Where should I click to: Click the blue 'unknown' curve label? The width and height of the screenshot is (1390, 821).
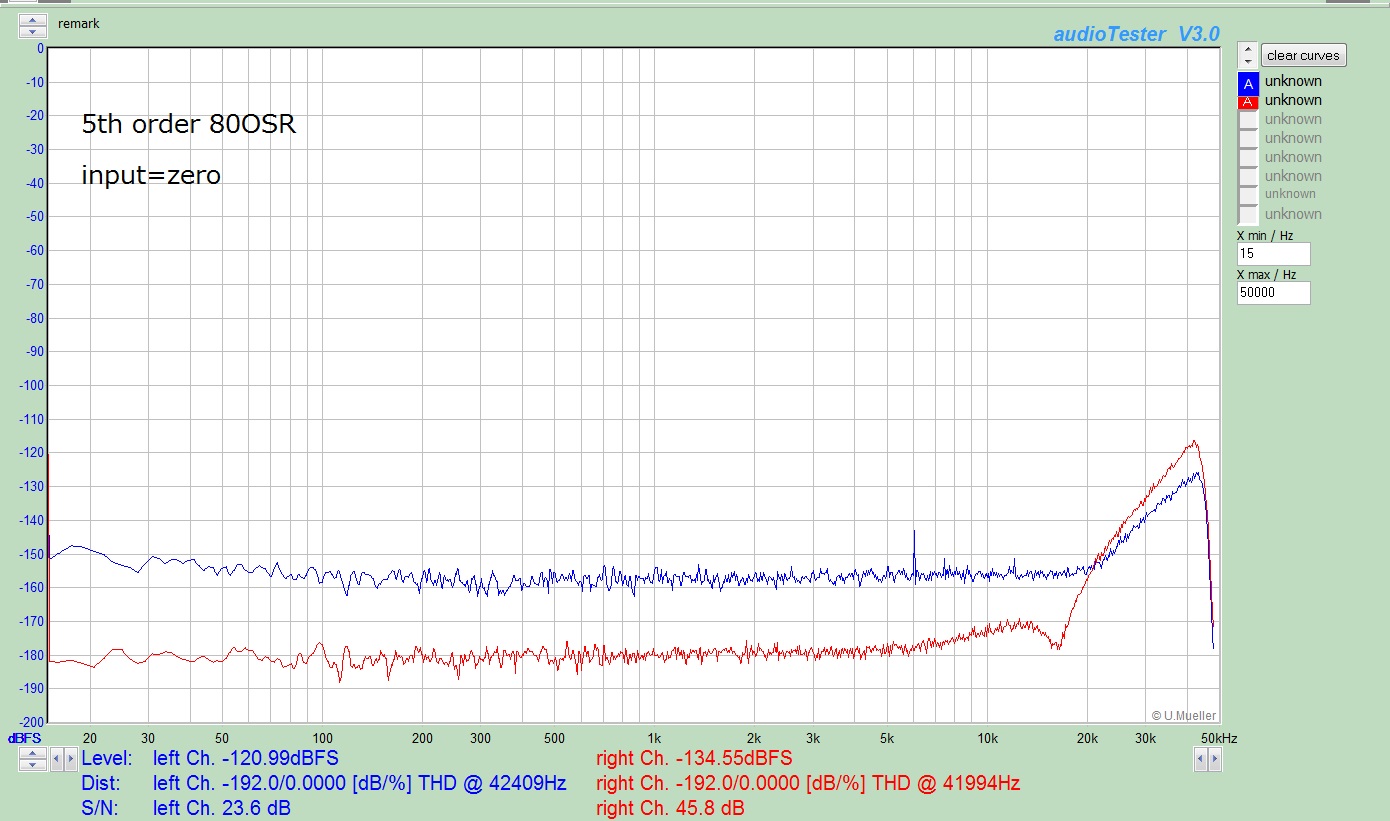pos(1293,81)
